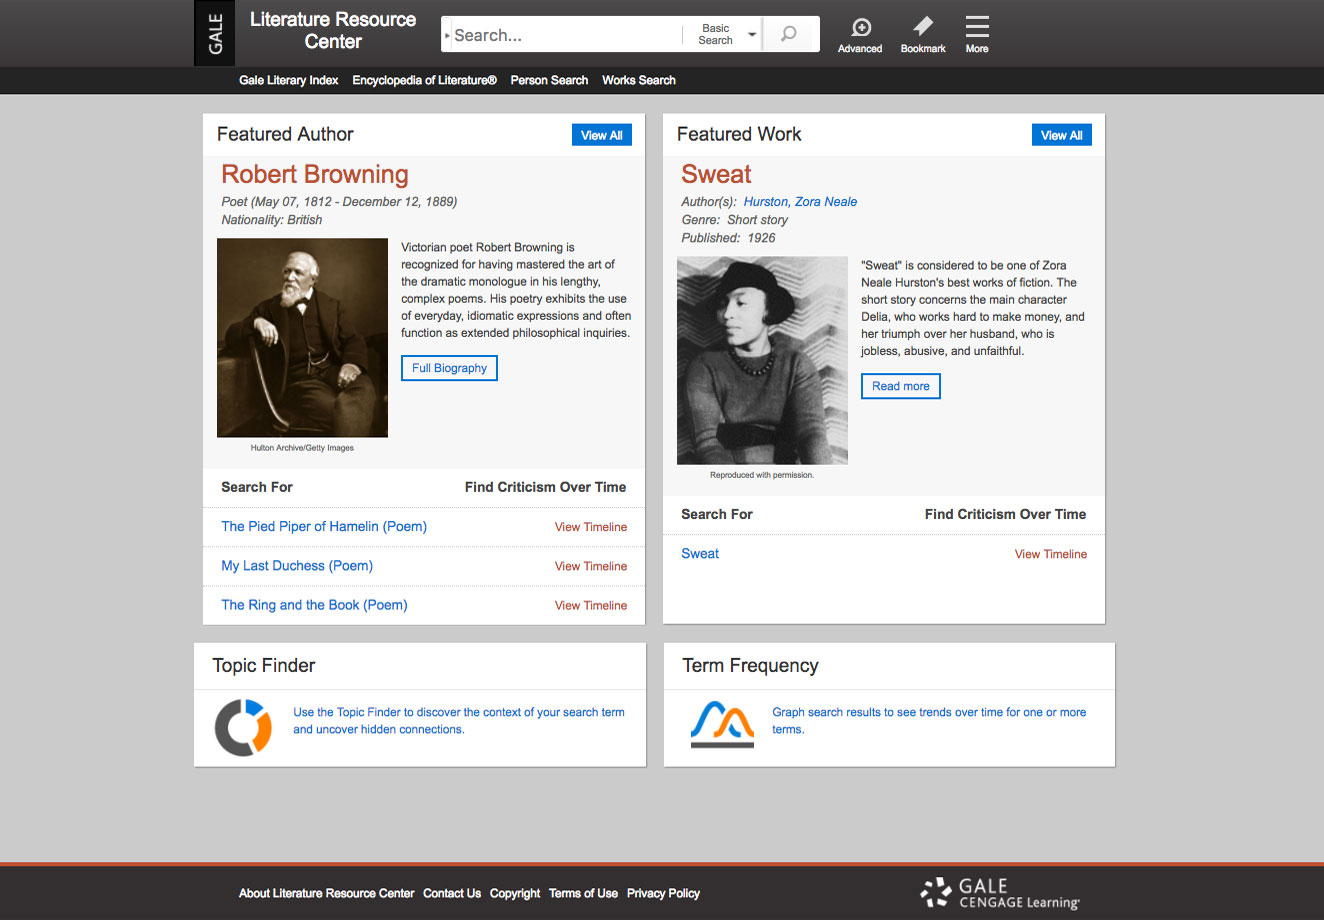The width and height of the screenshot is (1324, 920).
Task: Open The Ring and the Book (Poem)
Action: click(x=314, y=604)
